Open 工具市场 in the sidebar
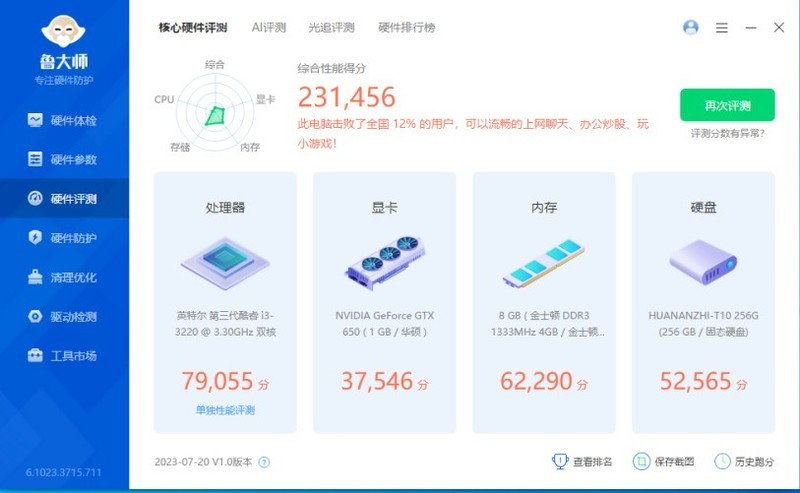800x493 pixels. pos(64,356)
